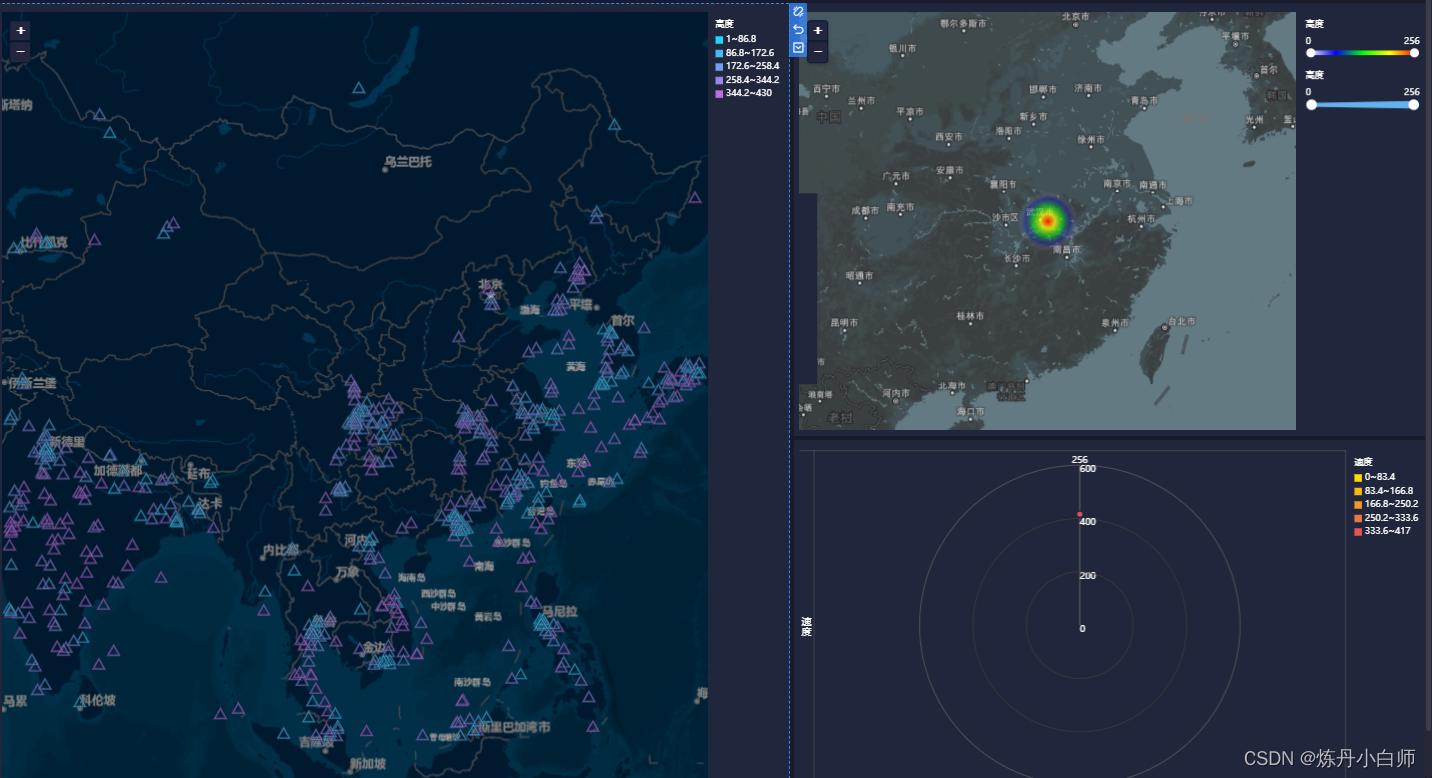
Task: Open the box-select tool icon
Action: coord(797,47)
